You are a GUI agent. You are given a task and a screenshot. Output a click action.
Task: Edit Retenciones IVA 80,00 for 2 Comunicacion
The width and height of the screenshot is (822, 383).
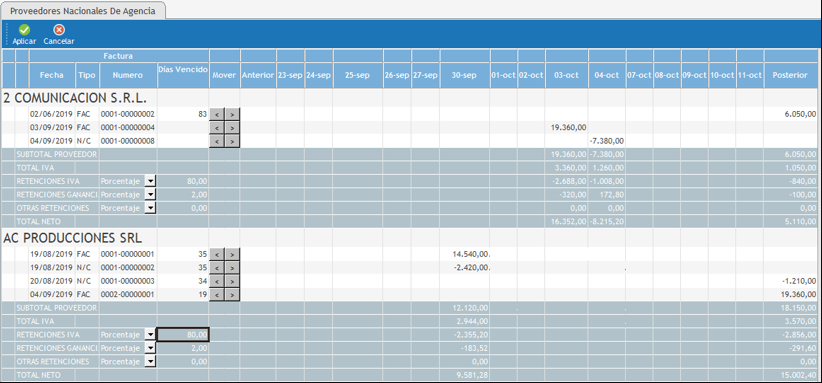[x=183, y=181]
